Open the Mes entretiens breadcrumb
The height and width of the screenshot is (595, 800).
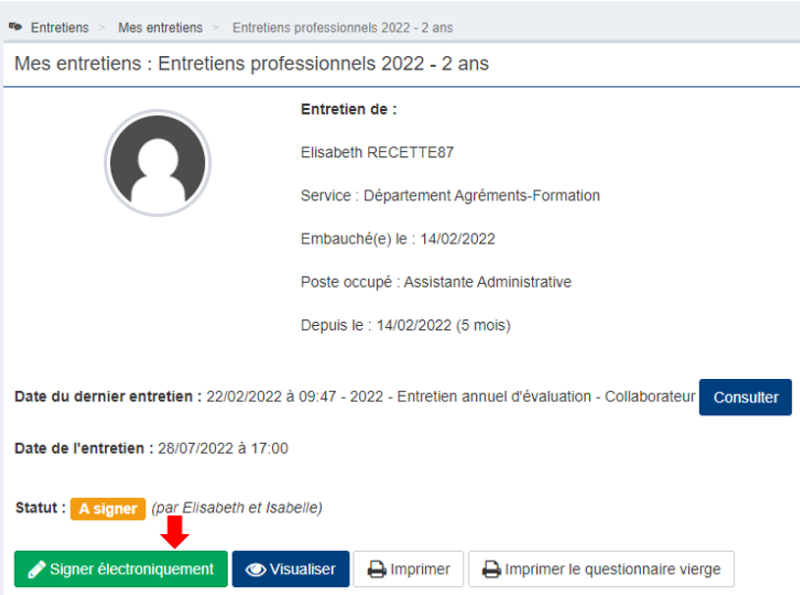160,27
